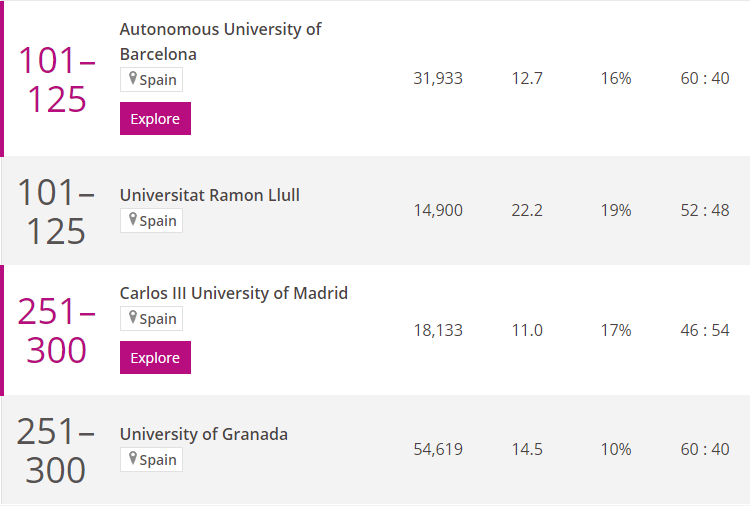Open Explore for Autonomous University of Barcelona
750x506 pixels.
click(x=155, y=119)
